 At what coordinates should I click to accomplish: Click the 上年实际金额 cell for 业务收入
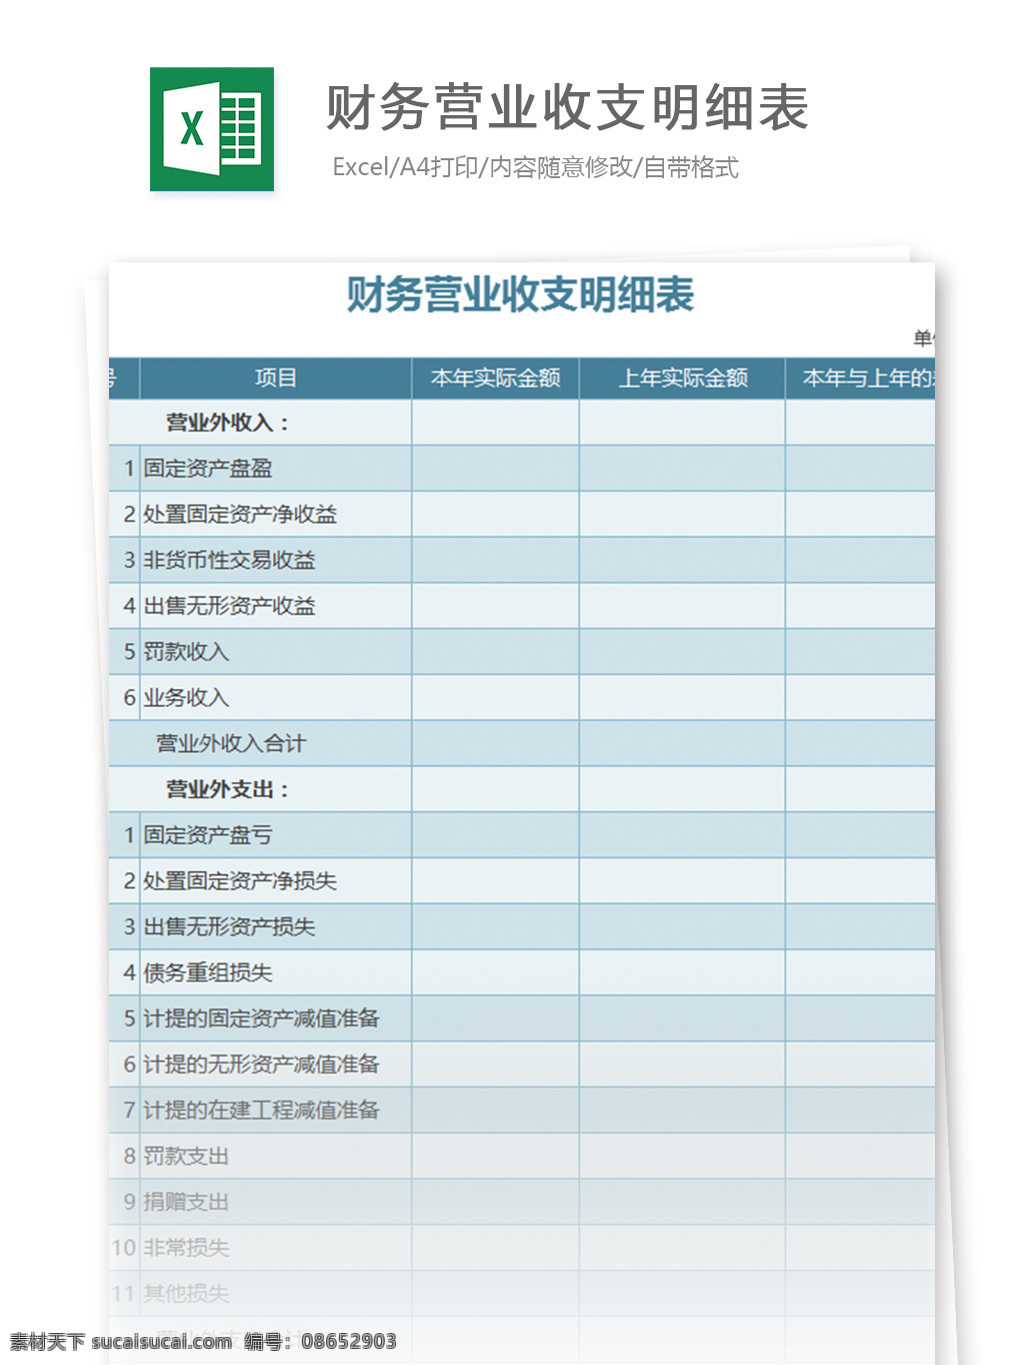tap(682, 698)
